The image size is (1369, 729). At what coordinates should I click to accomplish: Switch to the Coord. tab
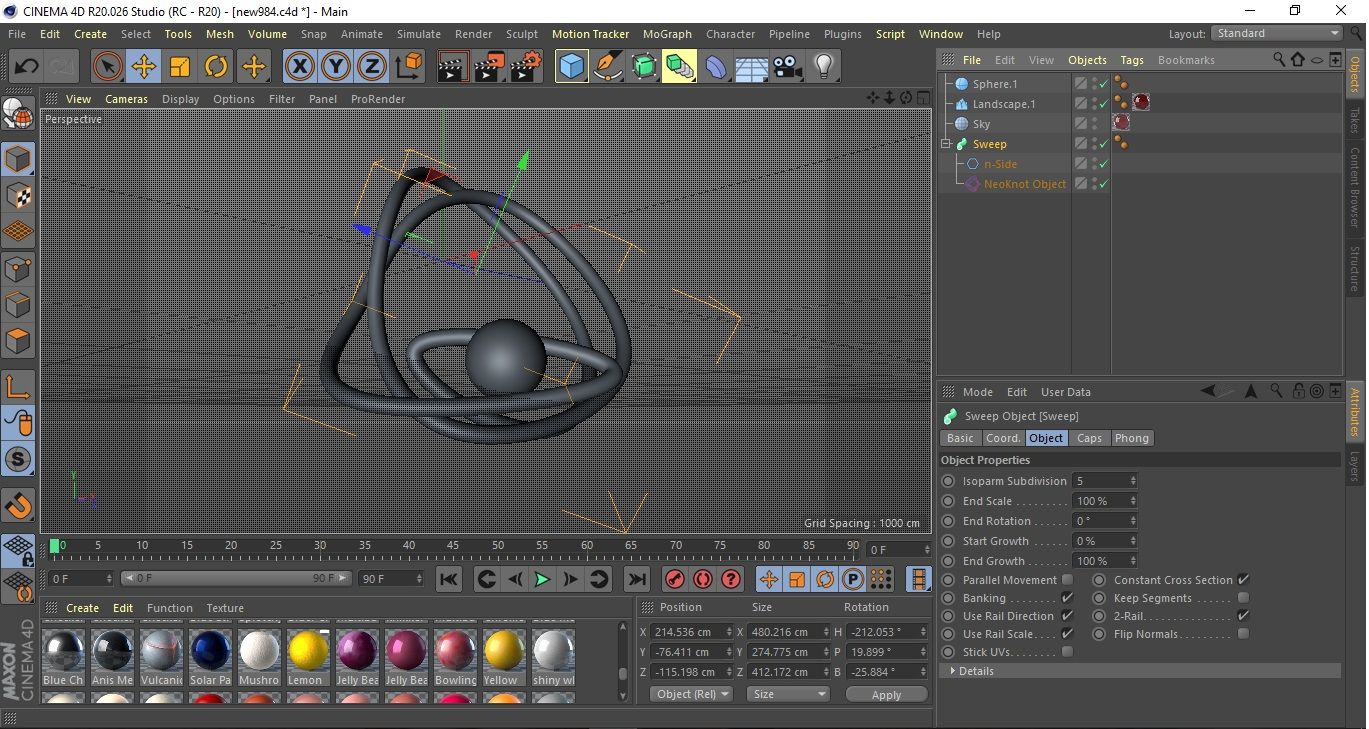[x=1002, y=438]
